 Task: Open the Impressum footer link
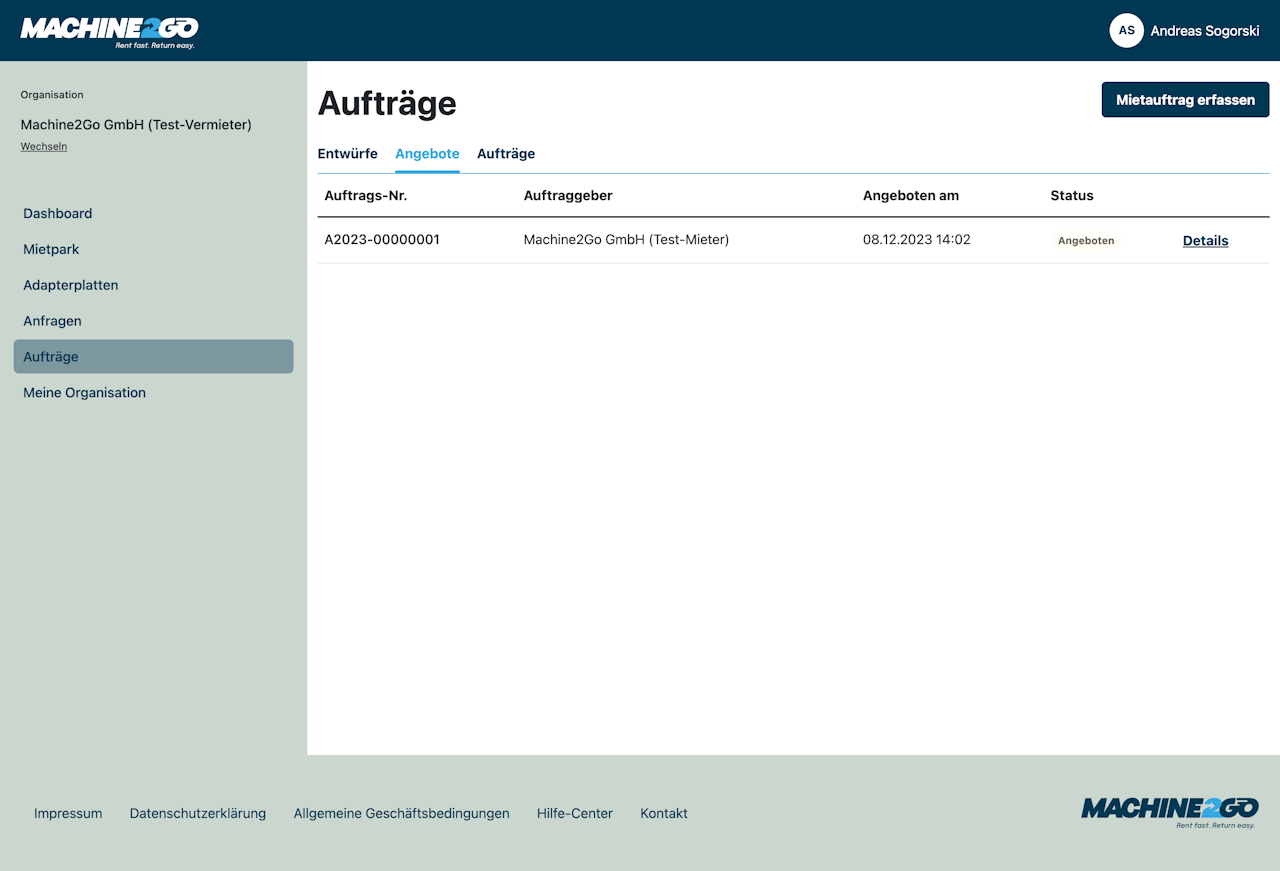pyautogui.click(x=68, y=814)
